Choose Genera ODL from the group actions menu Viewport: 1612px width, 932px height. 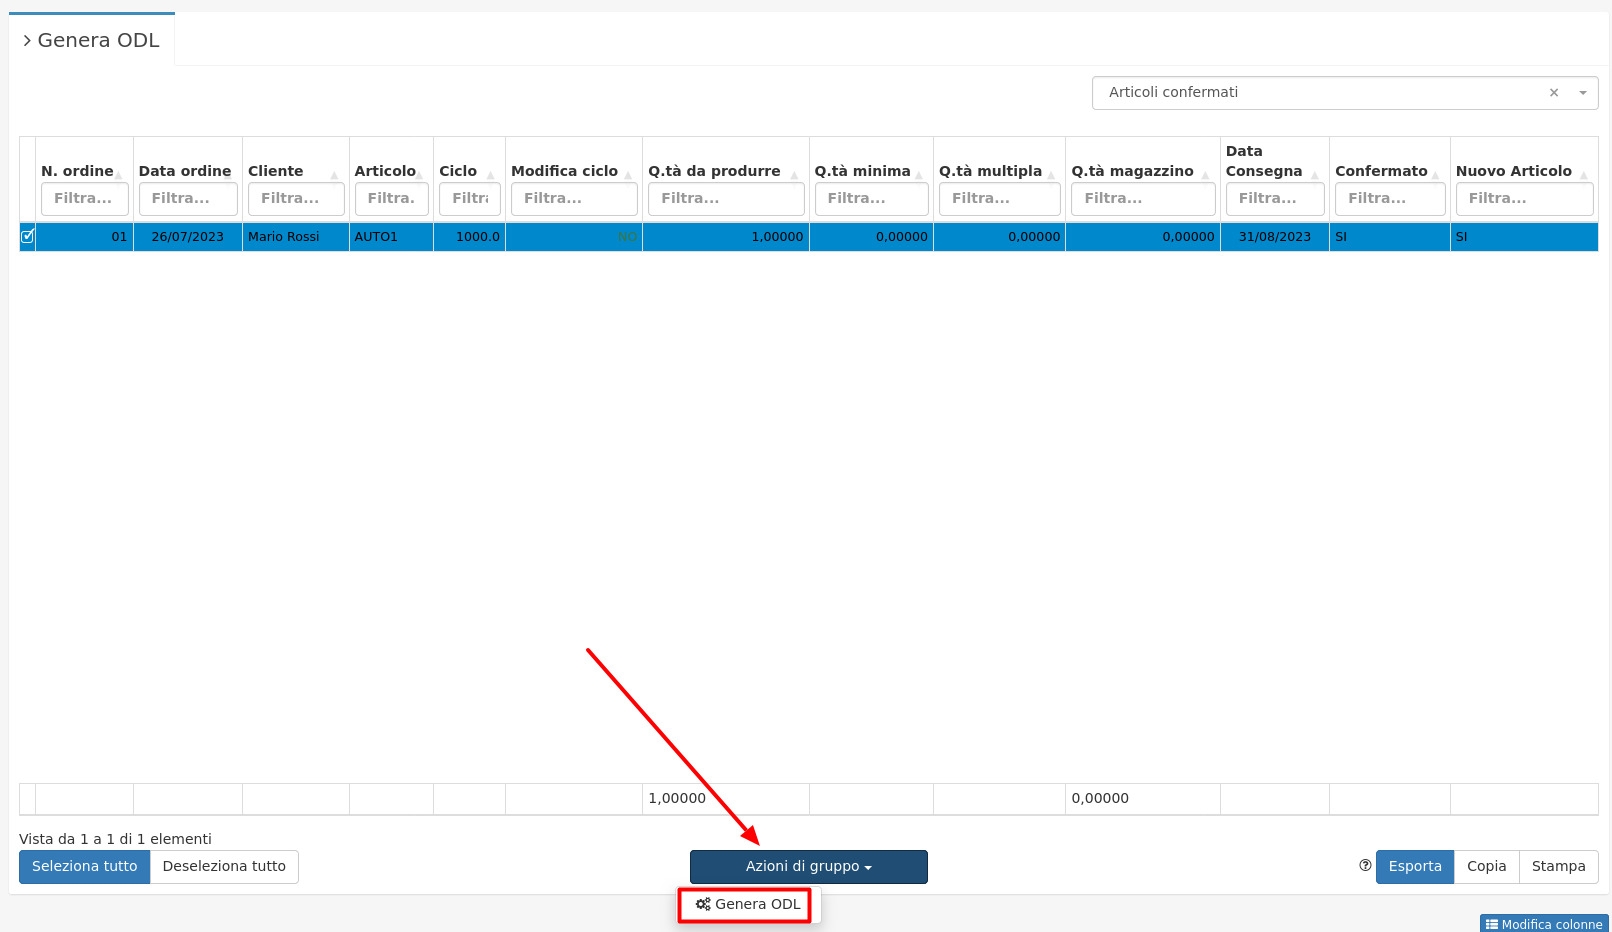(748, 905)
